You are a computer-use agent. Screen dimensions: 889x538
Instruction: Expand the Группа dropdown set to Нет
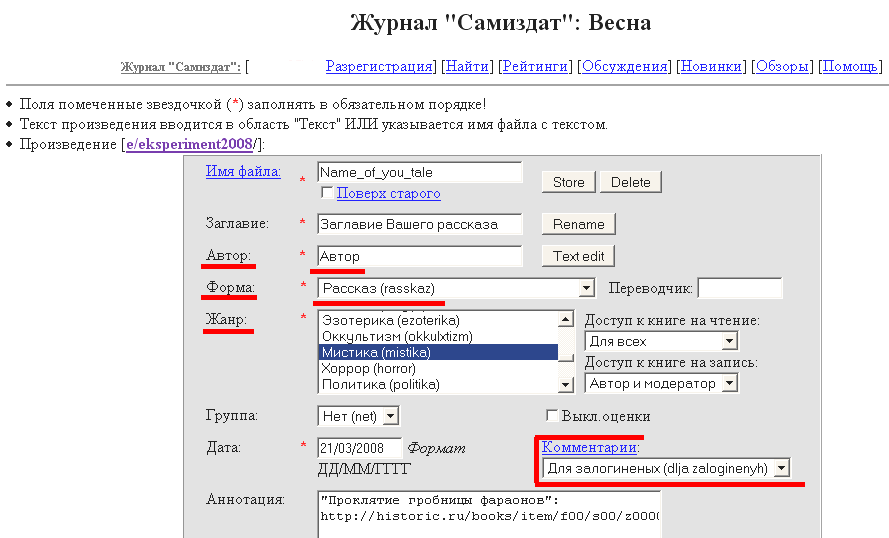pyautogui.click(x=358, y=415)
